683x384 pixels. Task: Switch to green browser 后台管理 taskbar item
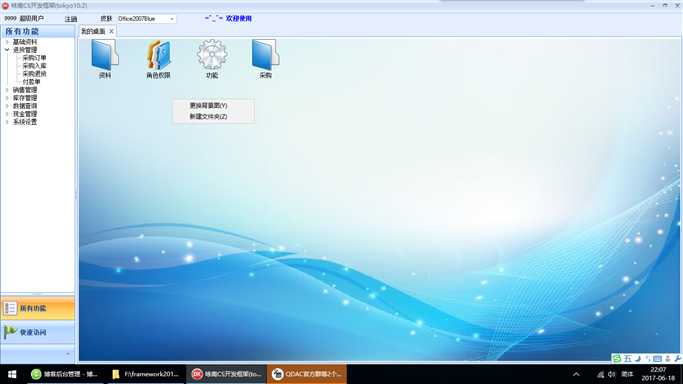tap(64, 374)
